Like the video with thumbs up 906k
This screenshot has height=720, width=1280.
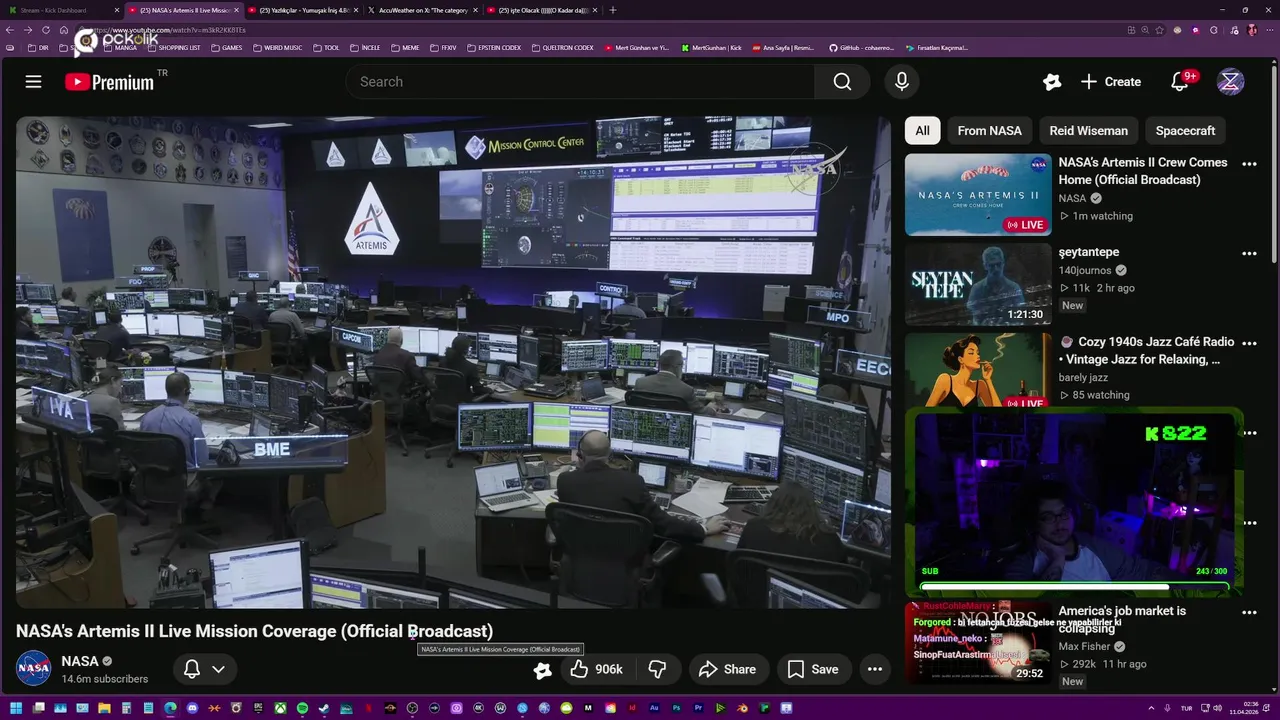pos(596,669)
